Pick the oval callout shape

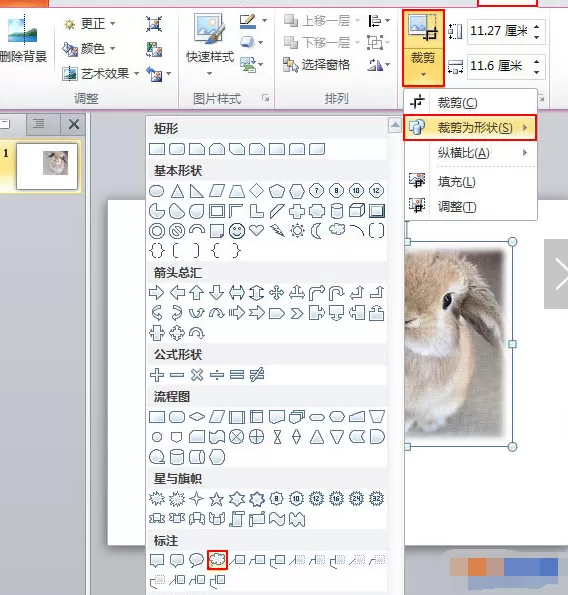click(x=197, y=560)
